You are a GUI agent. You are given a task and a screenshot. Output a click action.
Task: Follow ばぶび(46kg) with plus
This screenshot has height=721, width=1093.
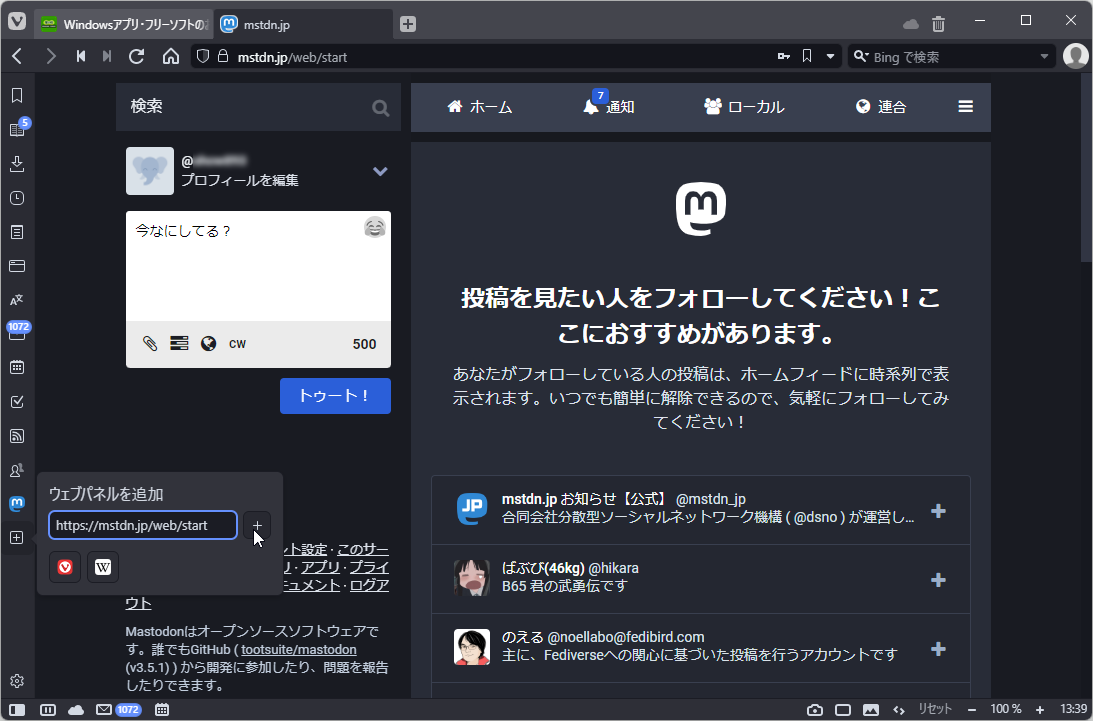[x=938, y=580]
